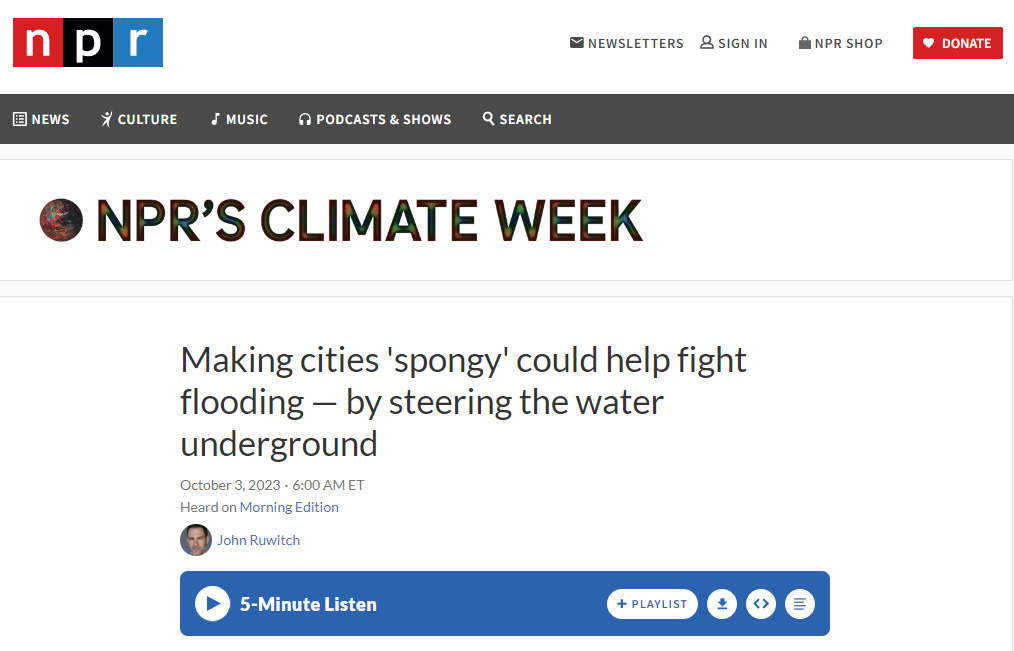Viewport: 1014px width, 651px height.
Task: Play the 5-Minute Listen audio
Action: point(212,604)
